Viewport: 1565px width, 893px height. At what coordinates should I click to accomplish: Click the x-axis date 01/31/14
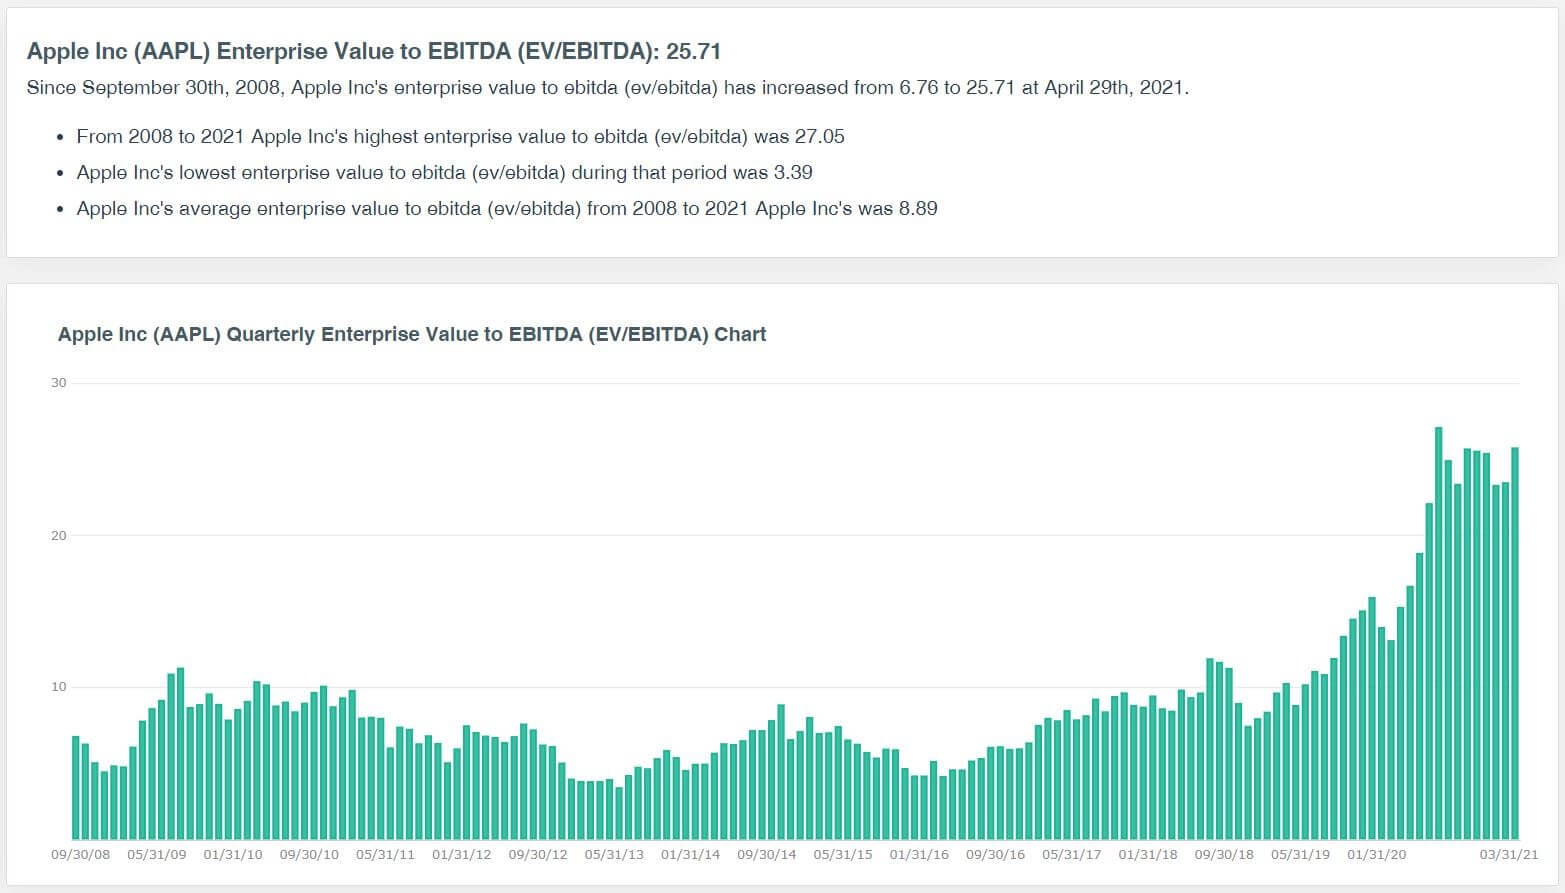690,855
